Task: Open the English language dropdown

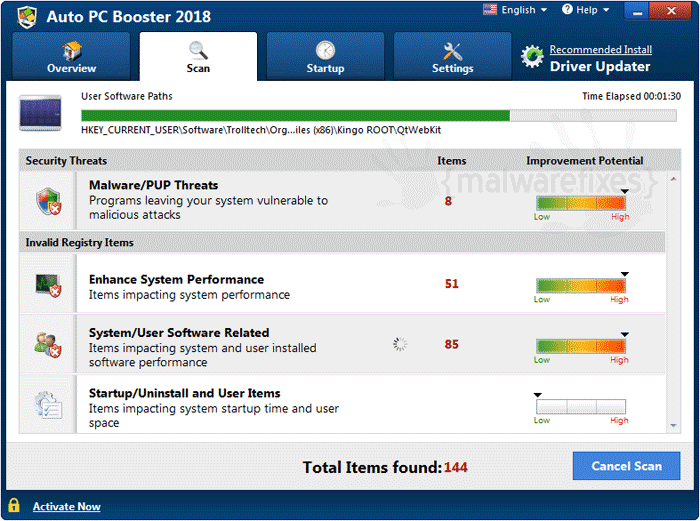Action: pos(524,10)
